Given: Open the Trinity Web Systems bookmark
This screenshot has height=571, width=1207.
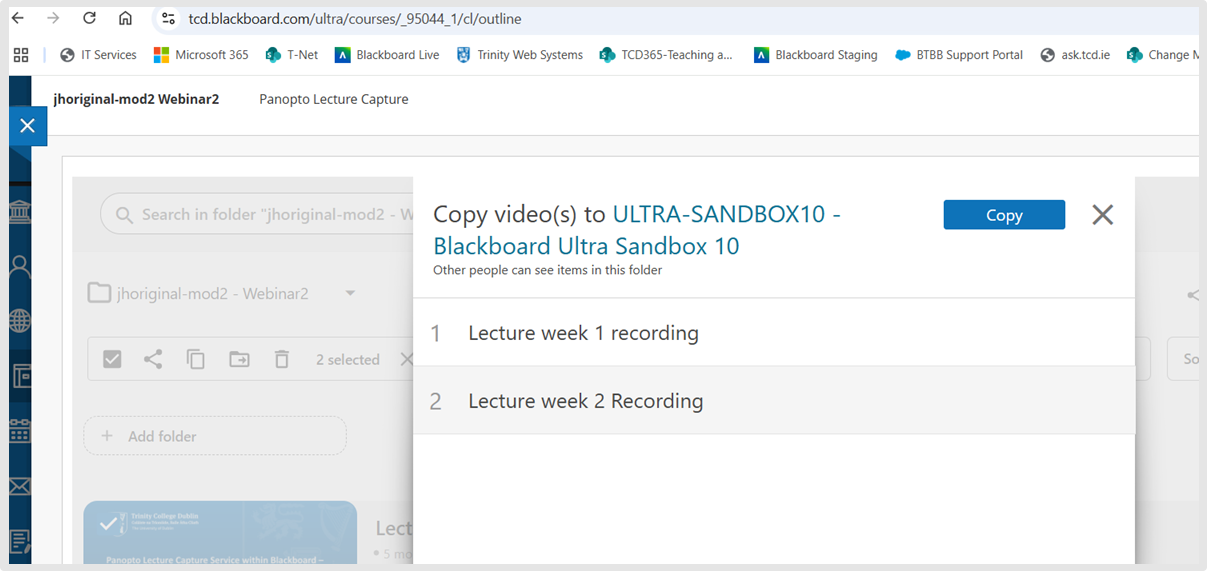Looking at the screenshot, I should coord(519,55).
